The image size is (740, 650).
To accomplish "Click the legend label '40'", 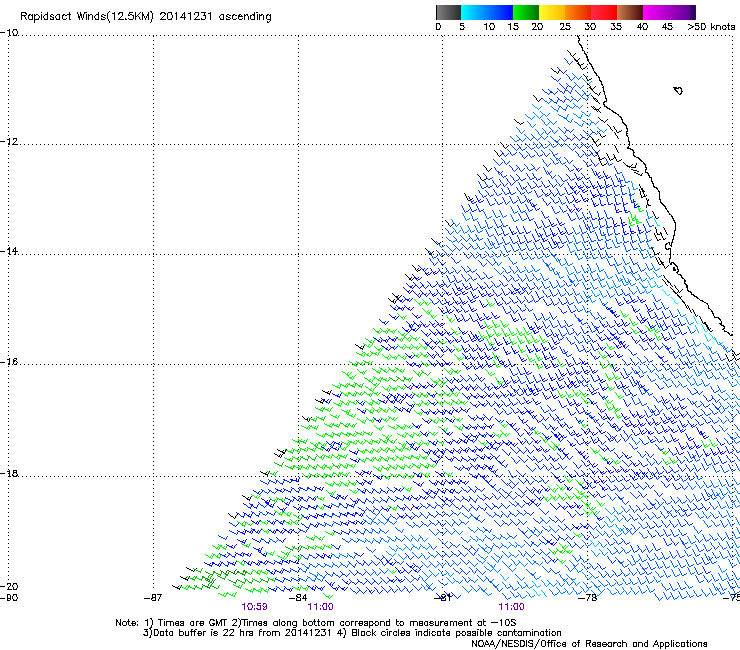I will pos(642,27).
